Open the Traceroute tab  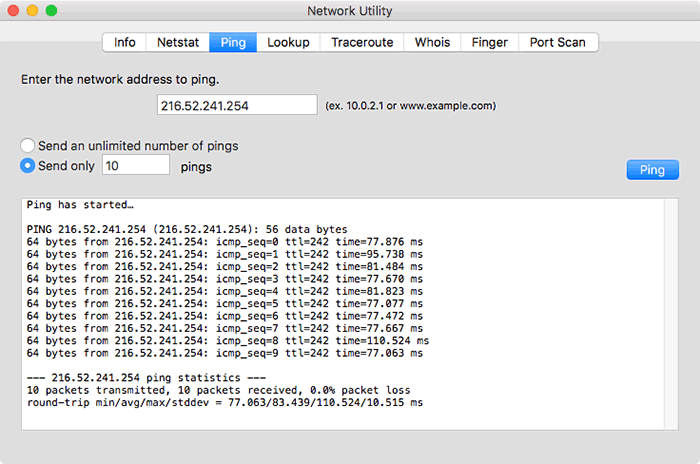tap(363, 42)
